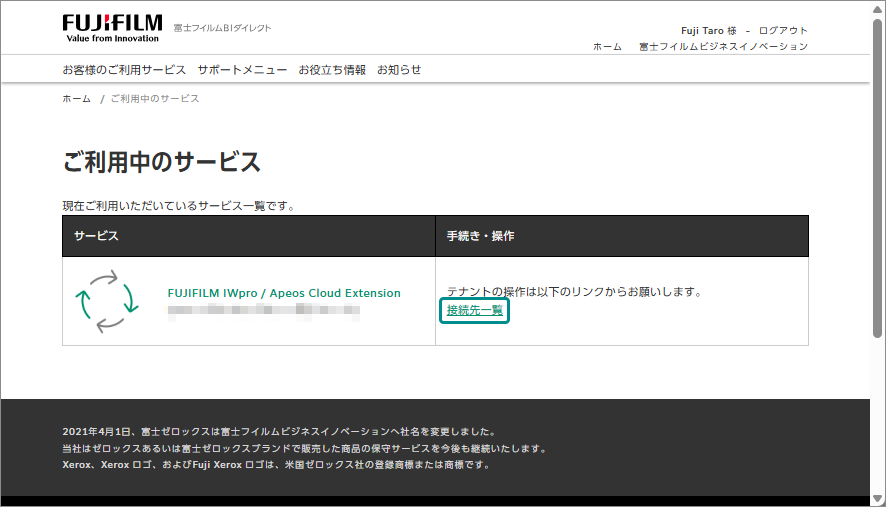Viewport: 886px width, 507px height.
Task: Open the お知らせ menu
Action: [399, 70]
